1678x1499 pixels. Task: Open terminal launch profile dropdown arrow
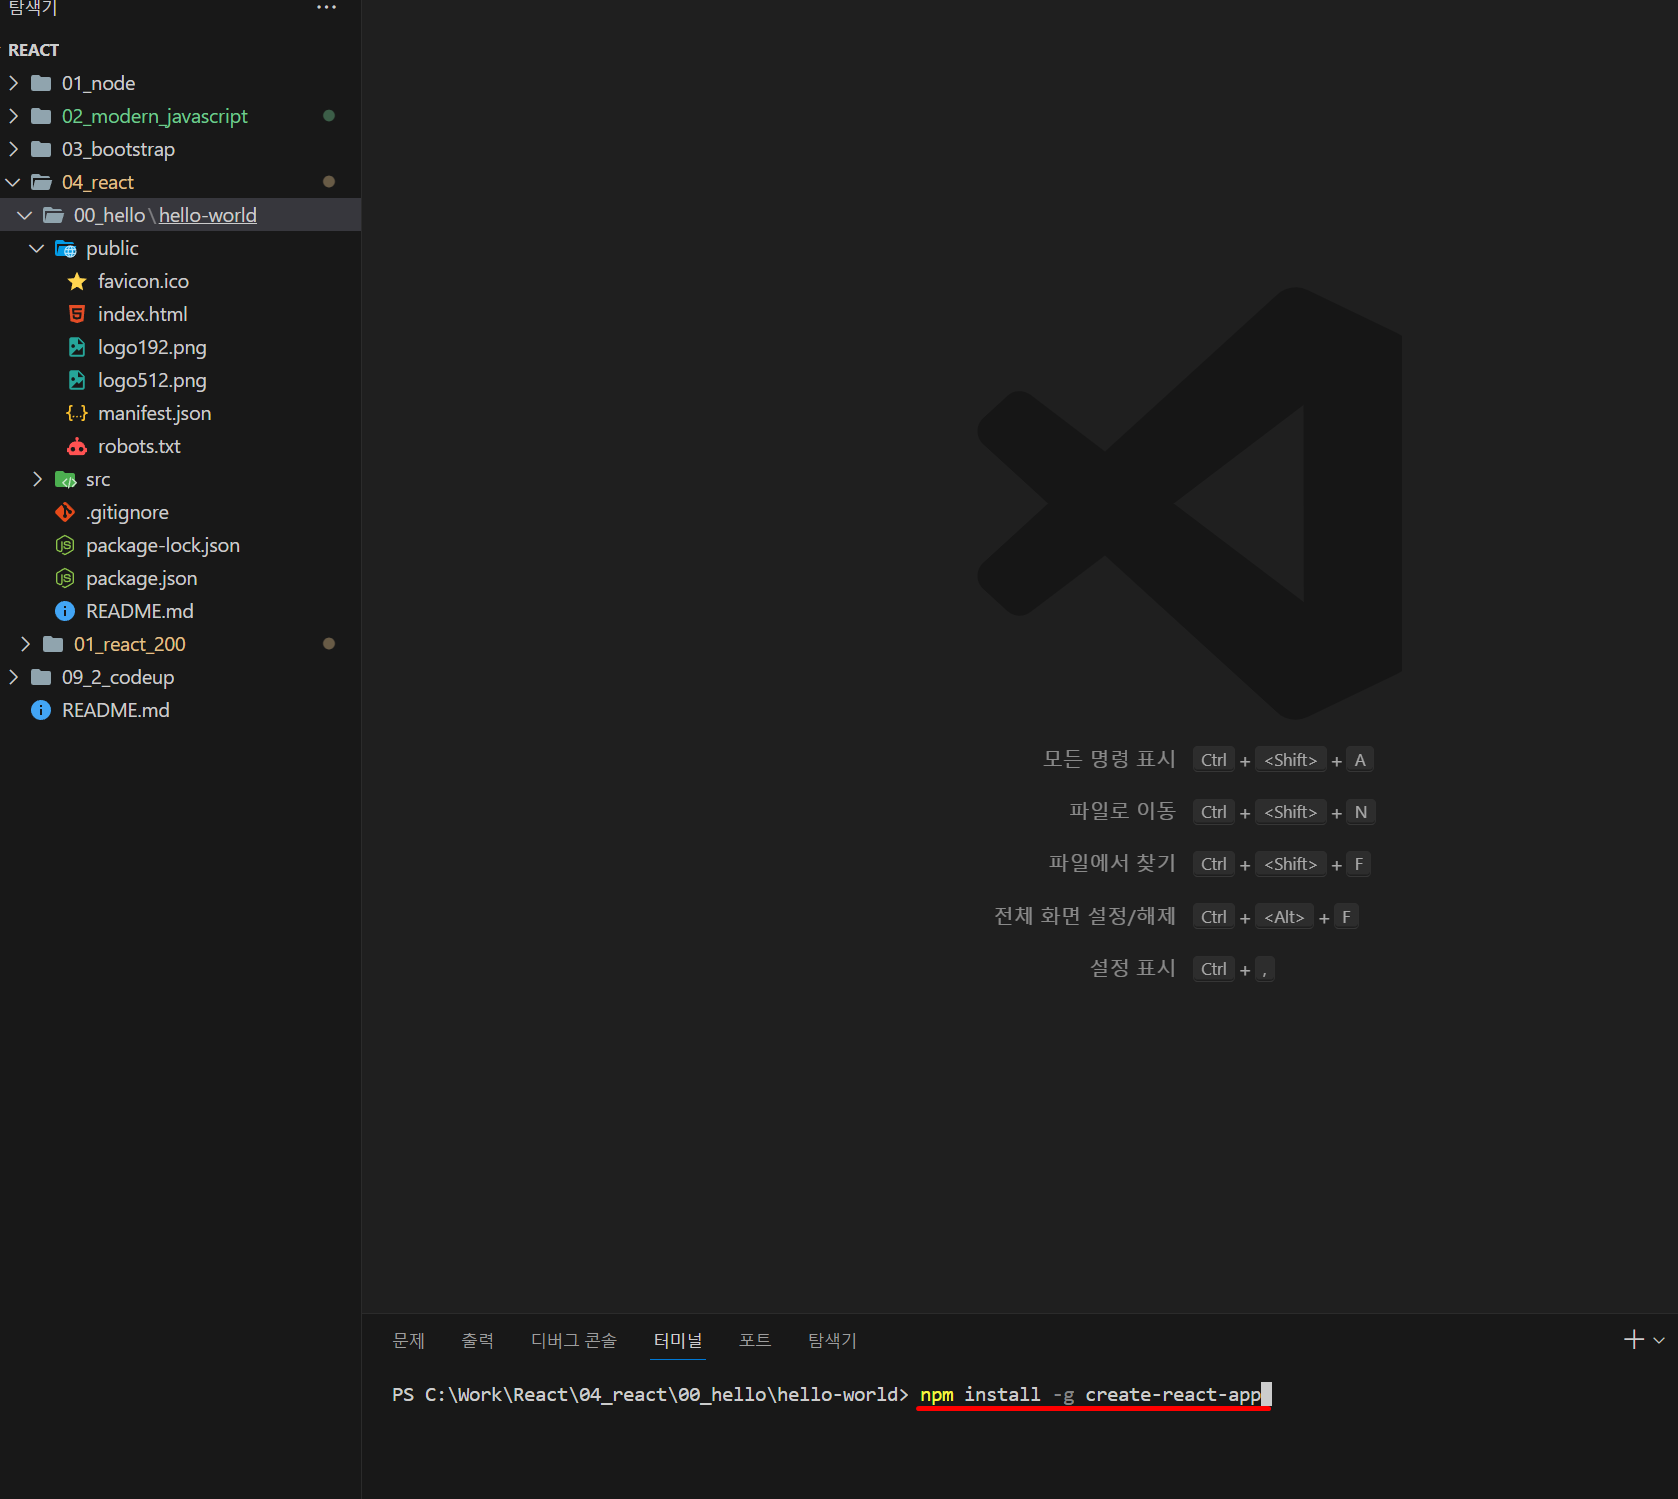[1659, 1340]
